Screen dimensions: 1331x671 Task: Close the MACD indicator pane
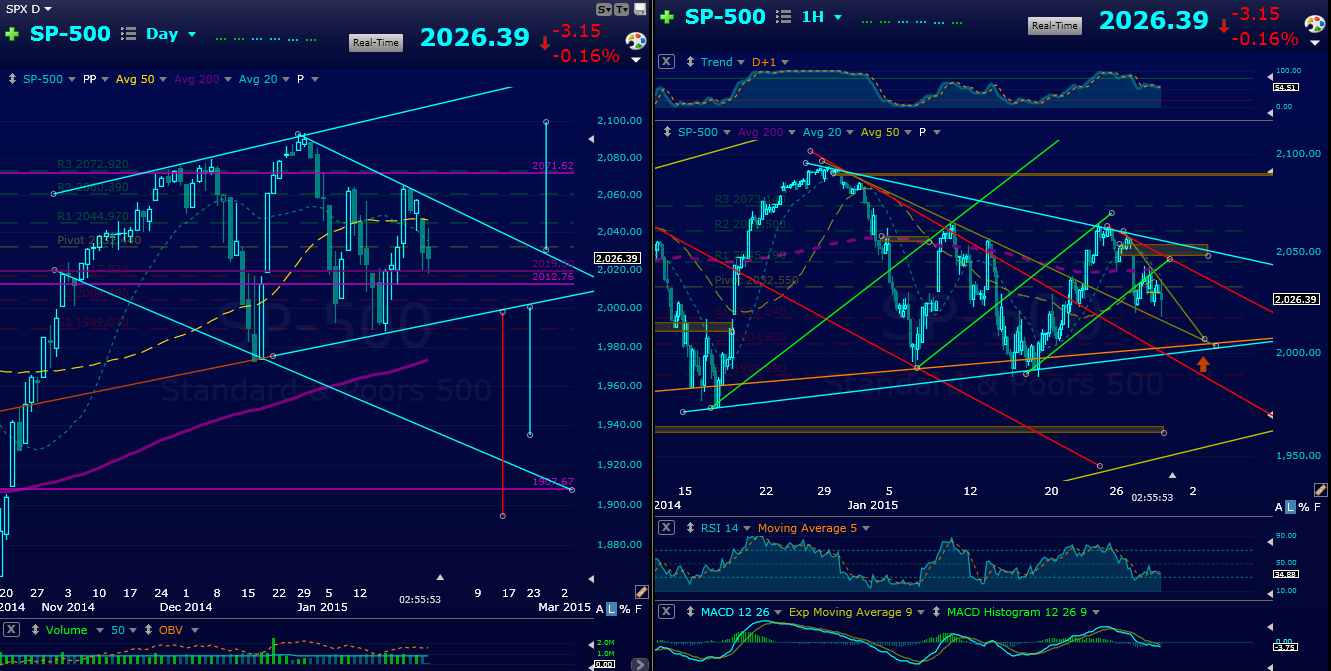click(665, 611)
